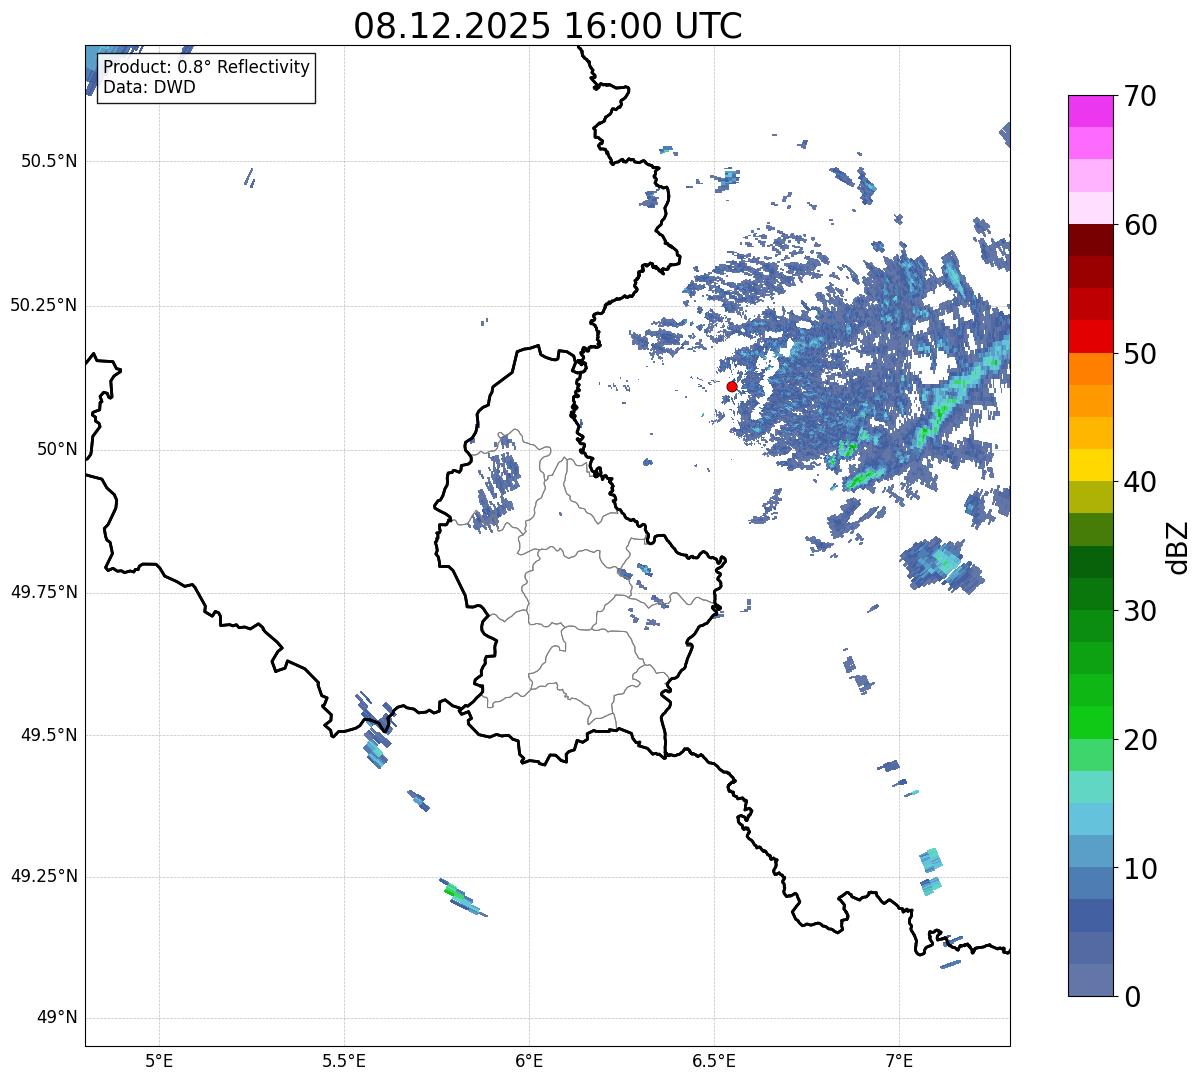Image resolution: width=1202 pixels, height=1081 pixels.
Task: Pick the dark maroon swatch below 60
Action: [x=1089, y=240]
